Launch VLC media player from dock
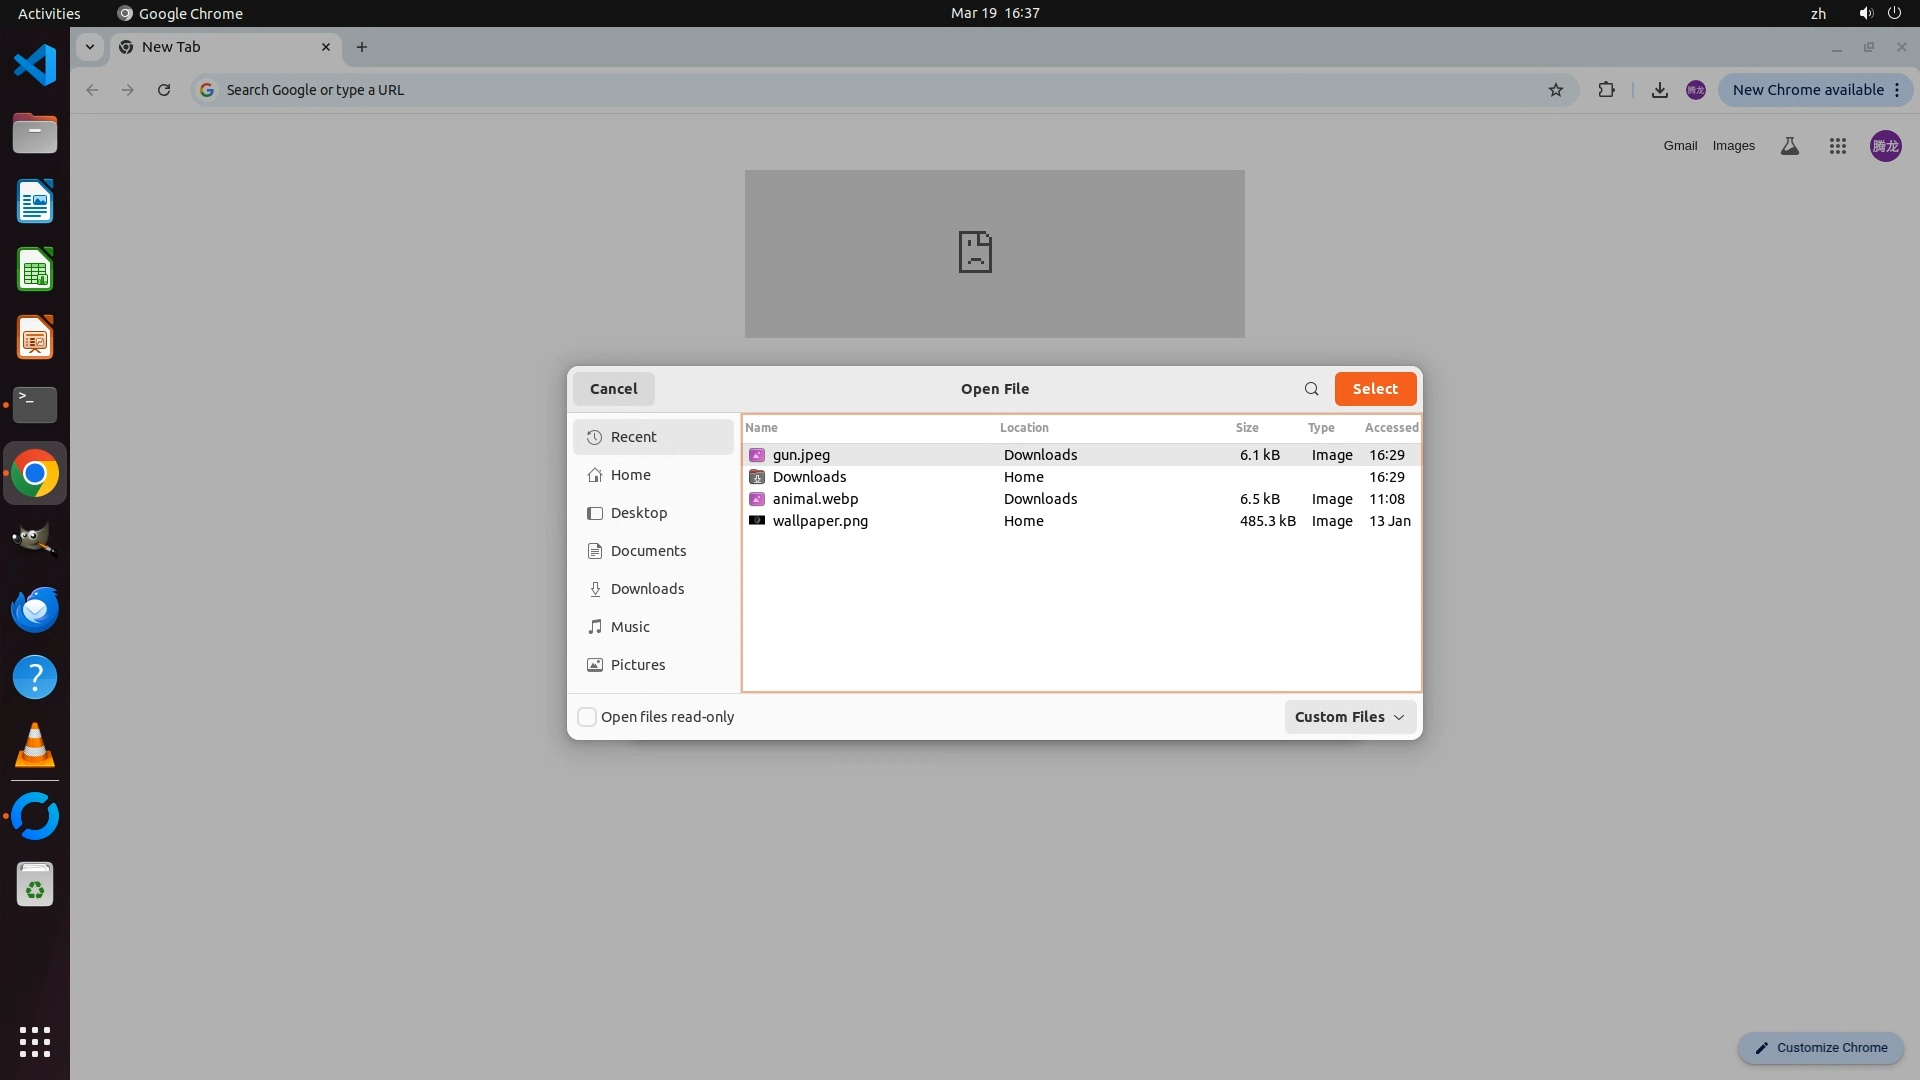 pos(35,746)
